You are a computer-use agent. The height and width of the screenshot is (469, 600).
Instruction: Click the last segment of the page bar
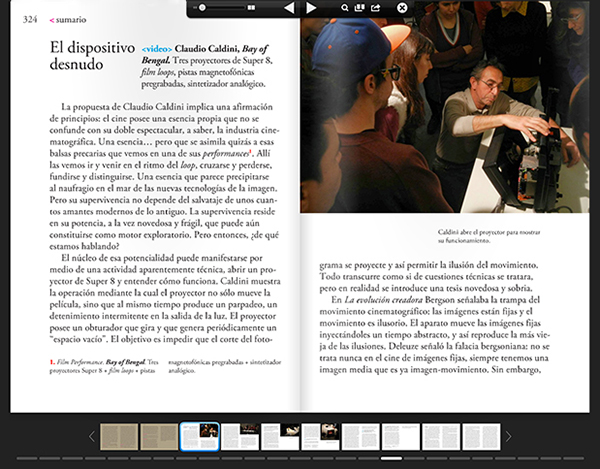coord(573,458)
